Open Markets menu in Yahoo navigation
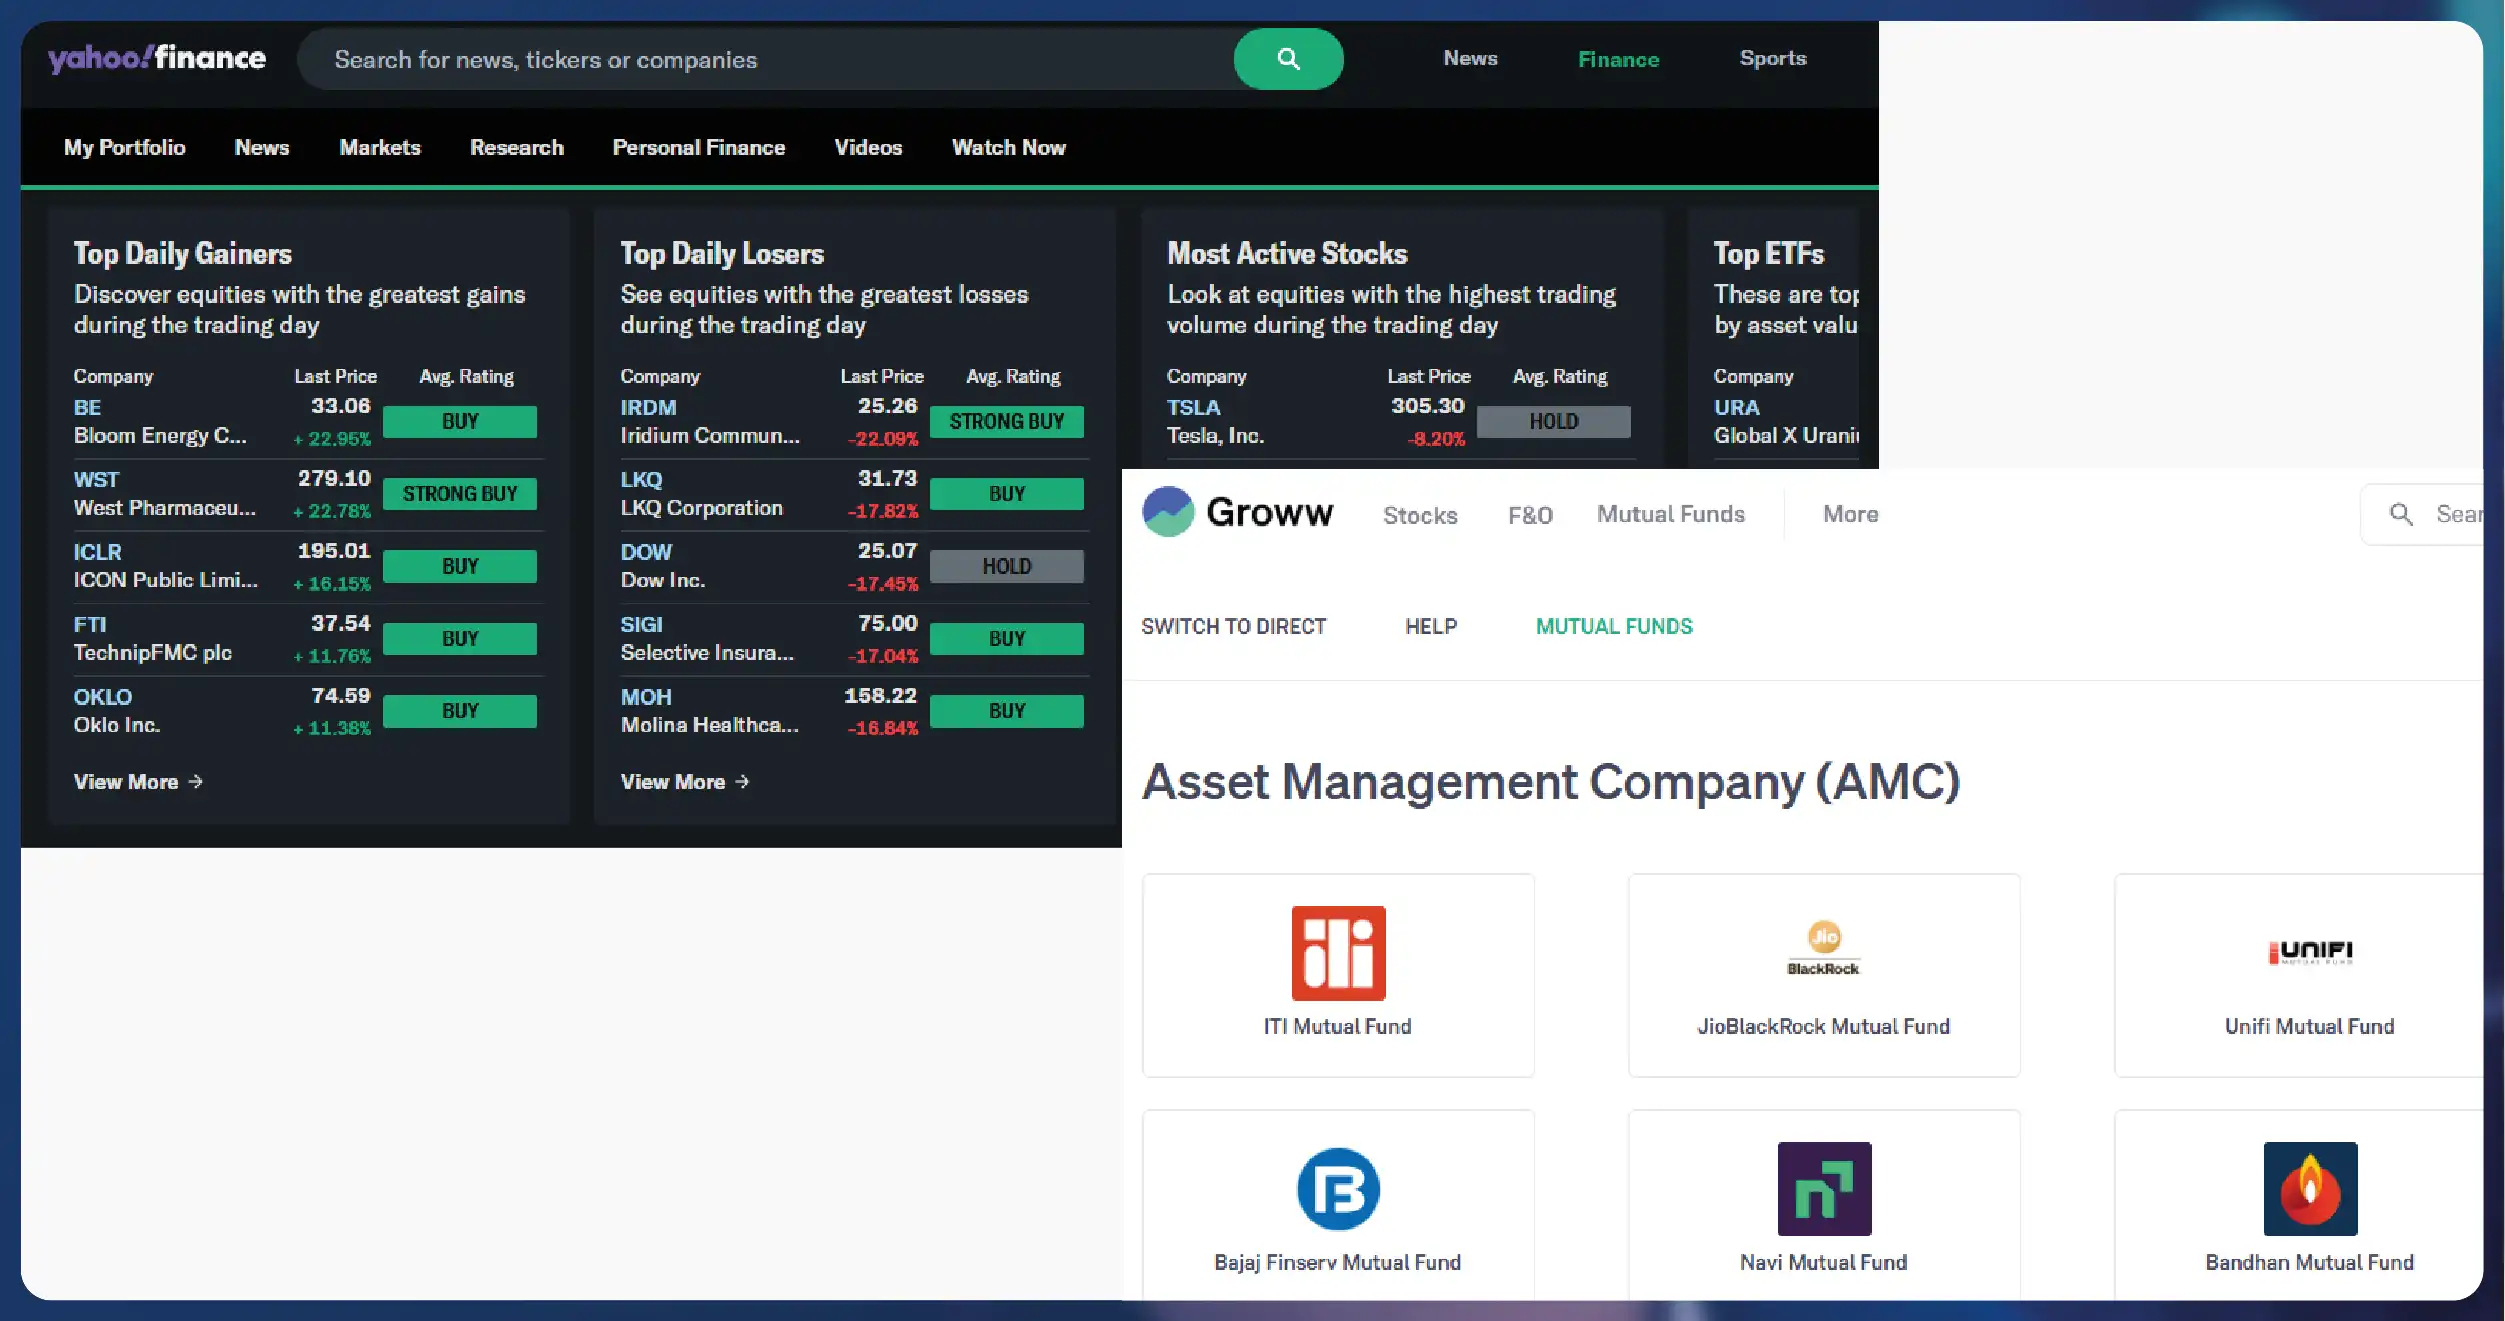Viewport: 2505px width, 1321px height. click(x=380, y=147)
